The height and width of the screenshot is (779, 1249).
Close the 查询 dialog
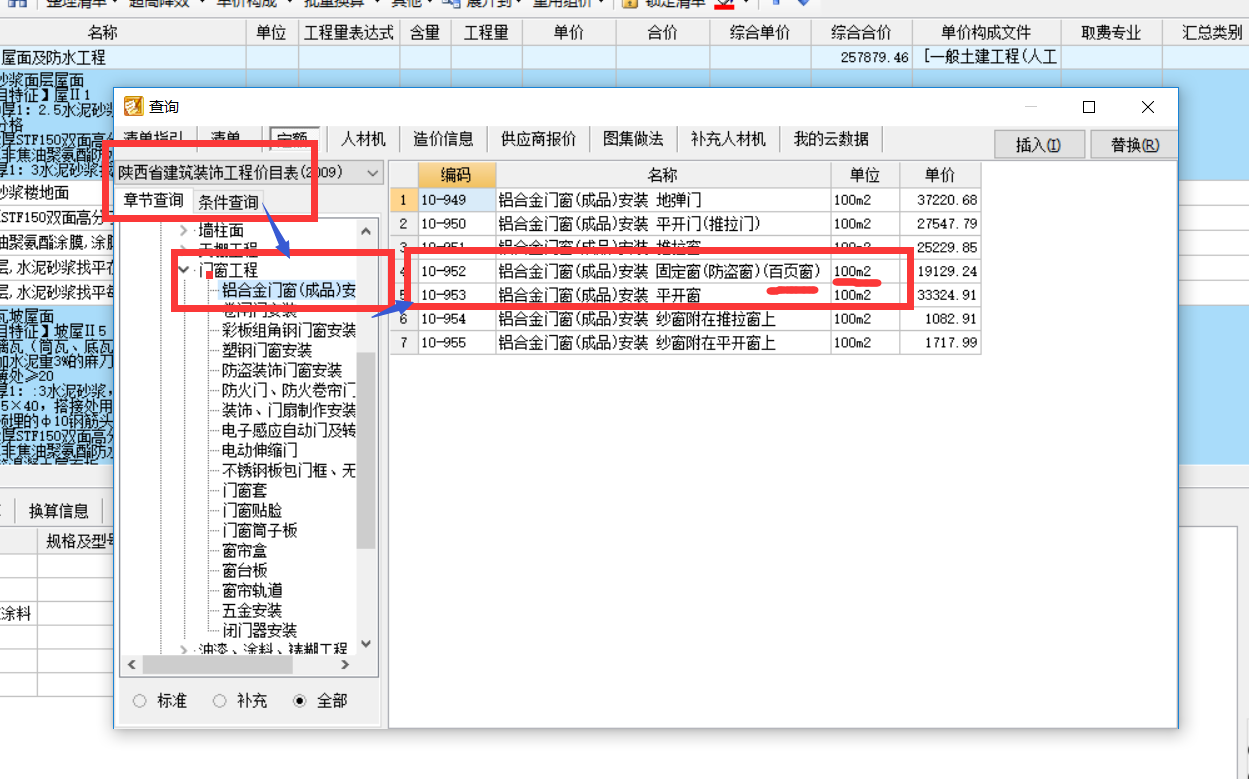(1148, 107)
